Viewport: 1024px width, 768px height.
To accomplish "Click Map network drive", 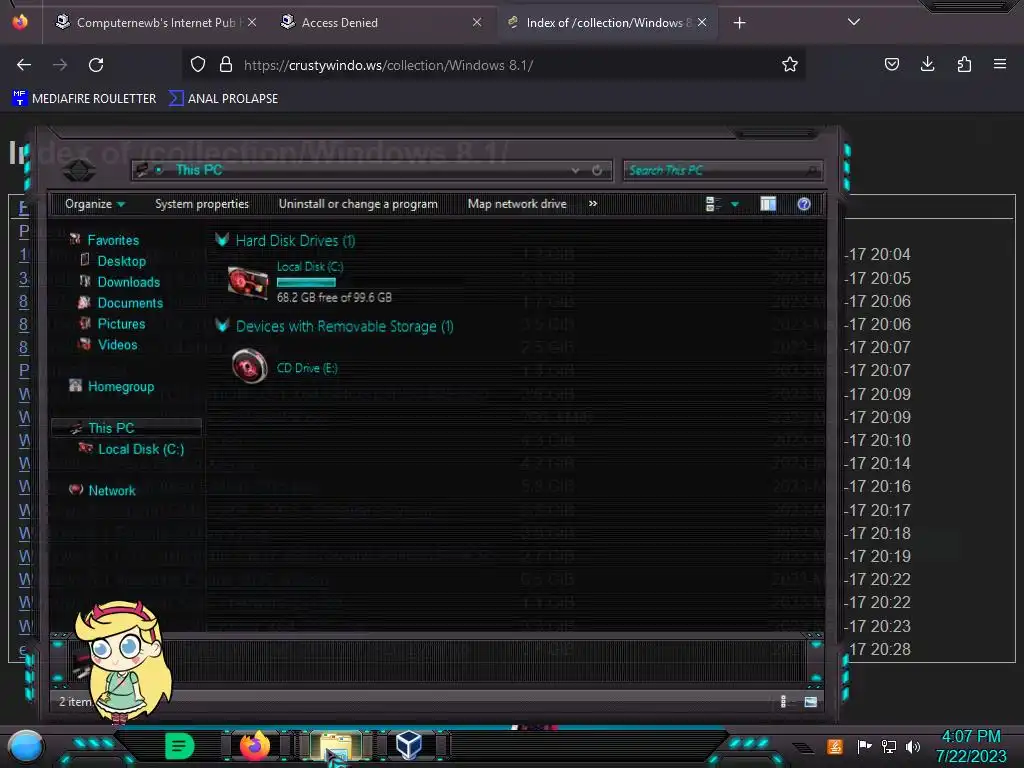I will (517, 204).
